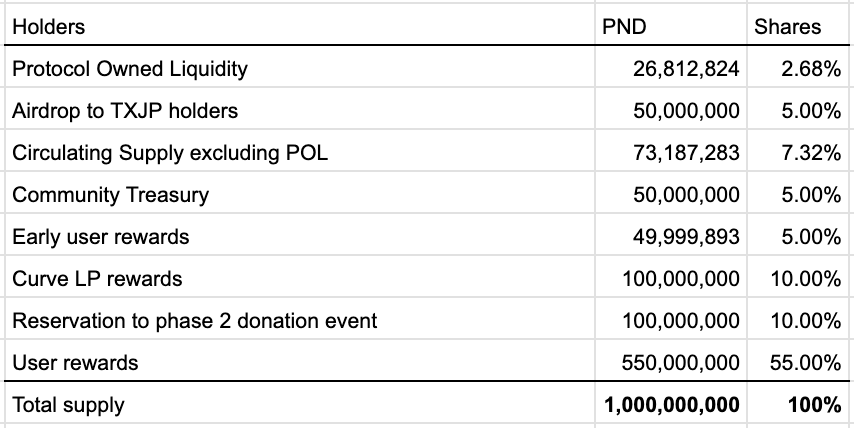This screenshot has width=854, height=428.
Task: Select the Airdrop to TXJP holders cell
Action: coord(125,111)
